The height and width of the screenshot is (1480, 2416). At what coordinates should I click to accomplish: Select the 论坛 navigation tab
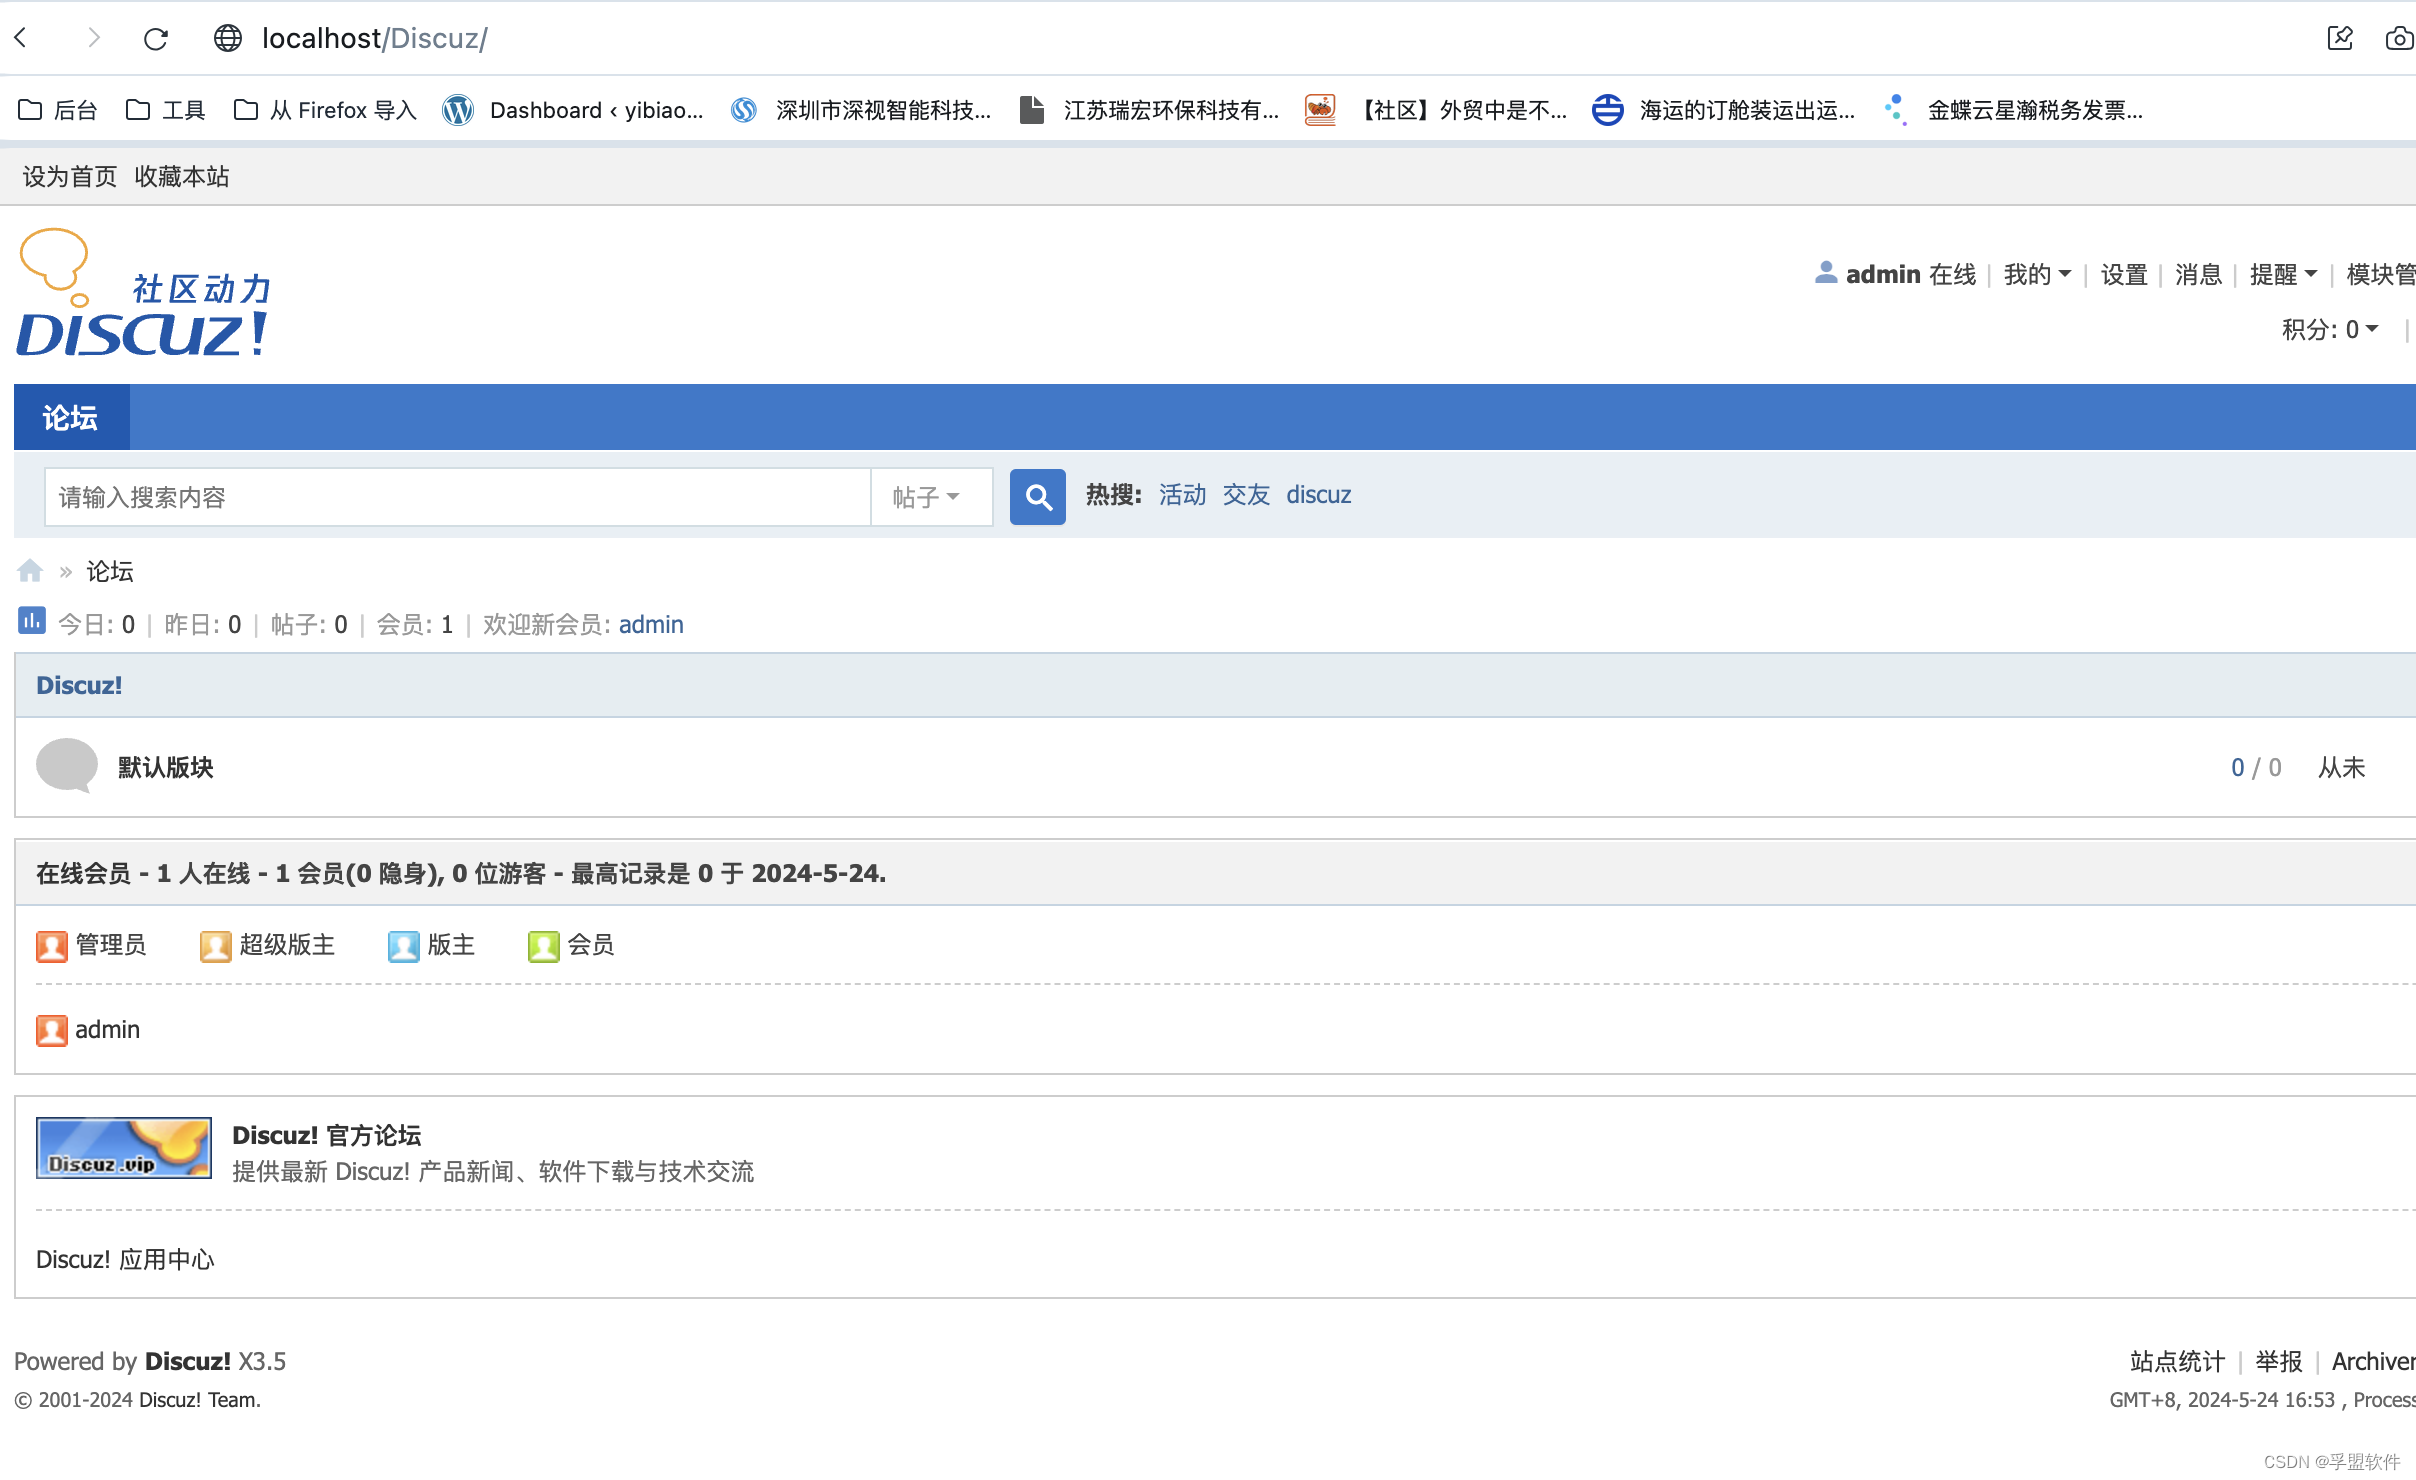tap(71, 418)
